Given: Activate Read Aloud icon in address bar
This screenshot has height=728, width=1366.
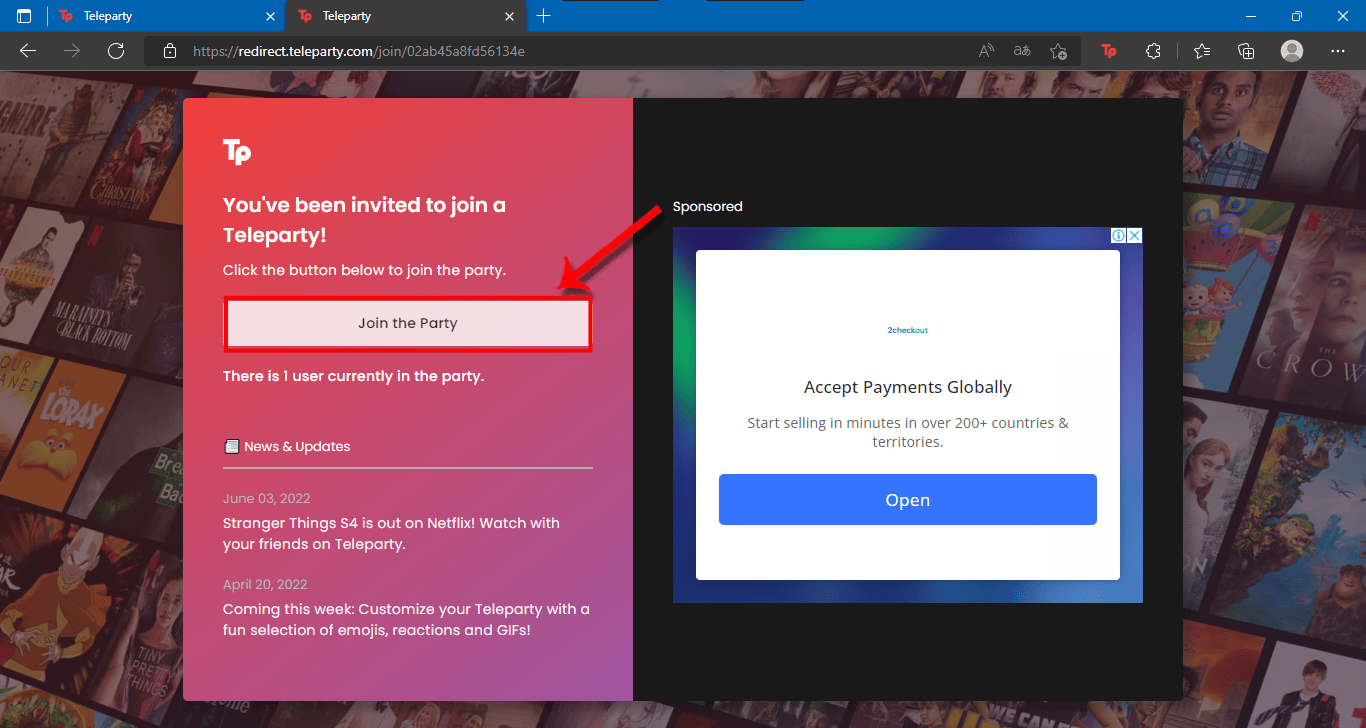Looking at the screenshot, I should pos(986,51).
